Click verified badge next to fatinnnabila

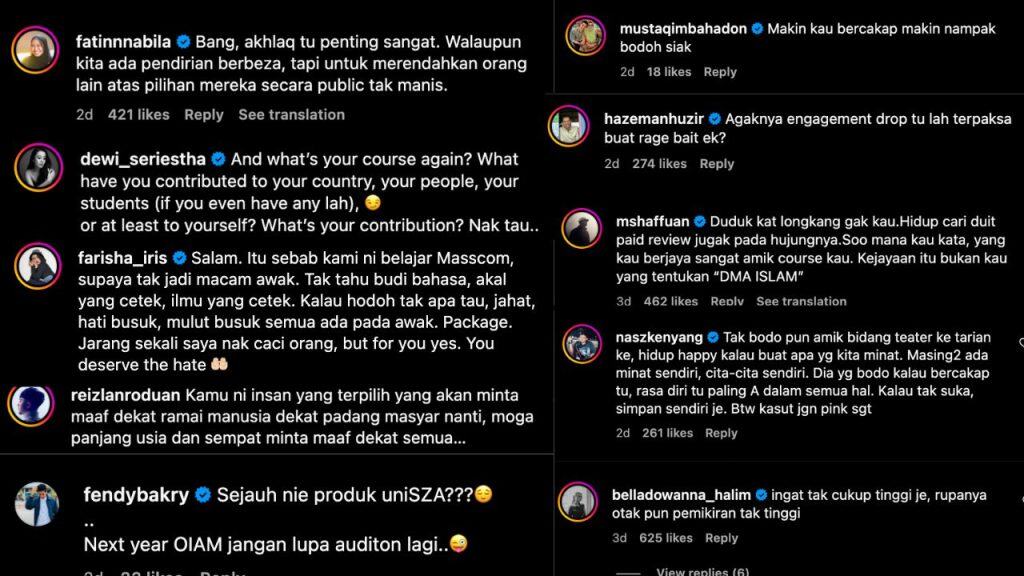click(x=184, y=42)
